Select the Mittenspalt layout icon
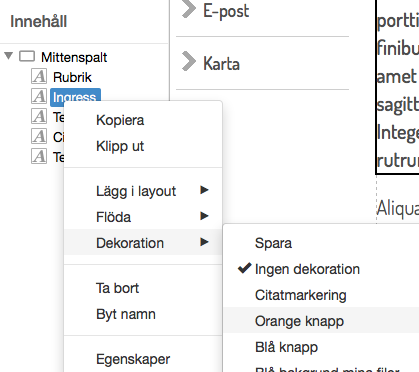 point(27,56)
